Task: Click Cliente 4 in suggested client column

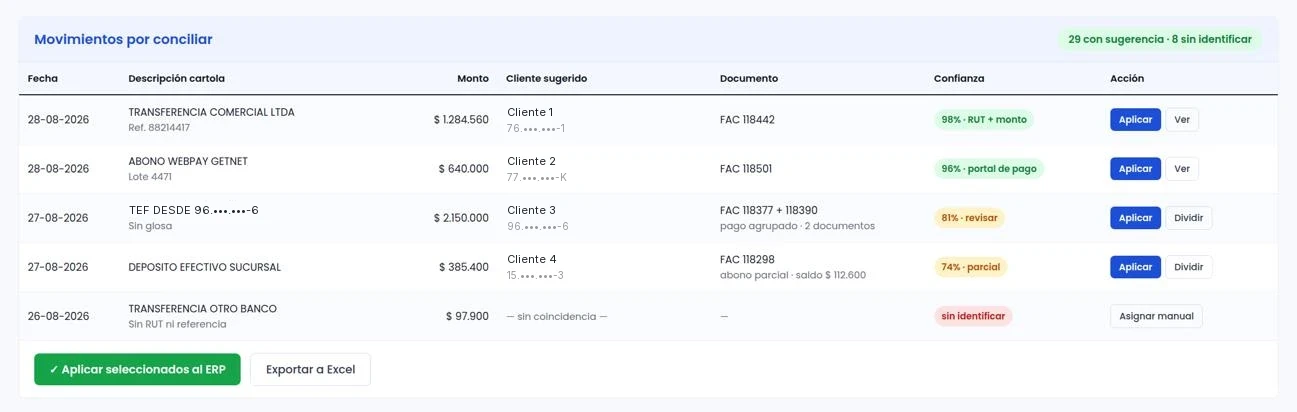Action: pyautogui.click(x=531, y=259)
